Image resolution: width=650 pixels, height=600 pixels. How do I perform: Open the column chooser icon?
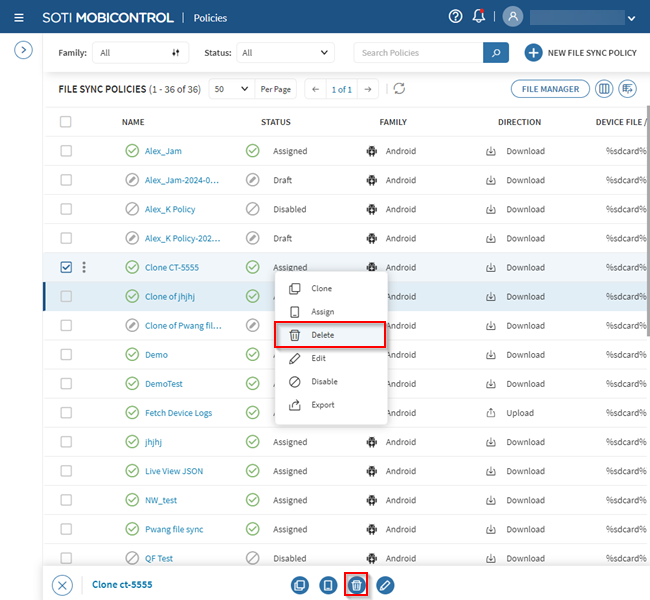pyautogui.click(x=604, y=89)
